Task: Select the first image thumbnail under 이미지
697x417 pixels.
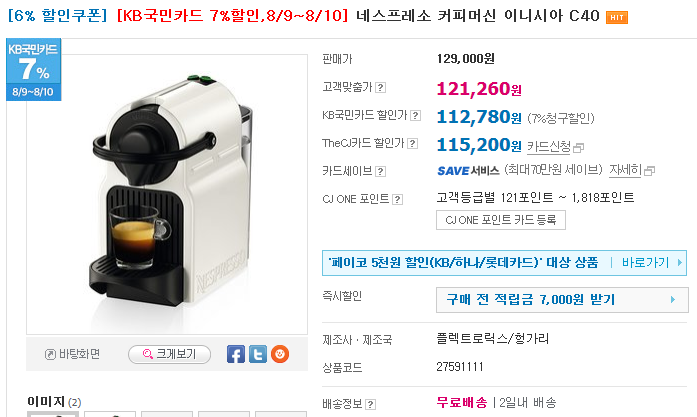Action: tap(53, 414)
